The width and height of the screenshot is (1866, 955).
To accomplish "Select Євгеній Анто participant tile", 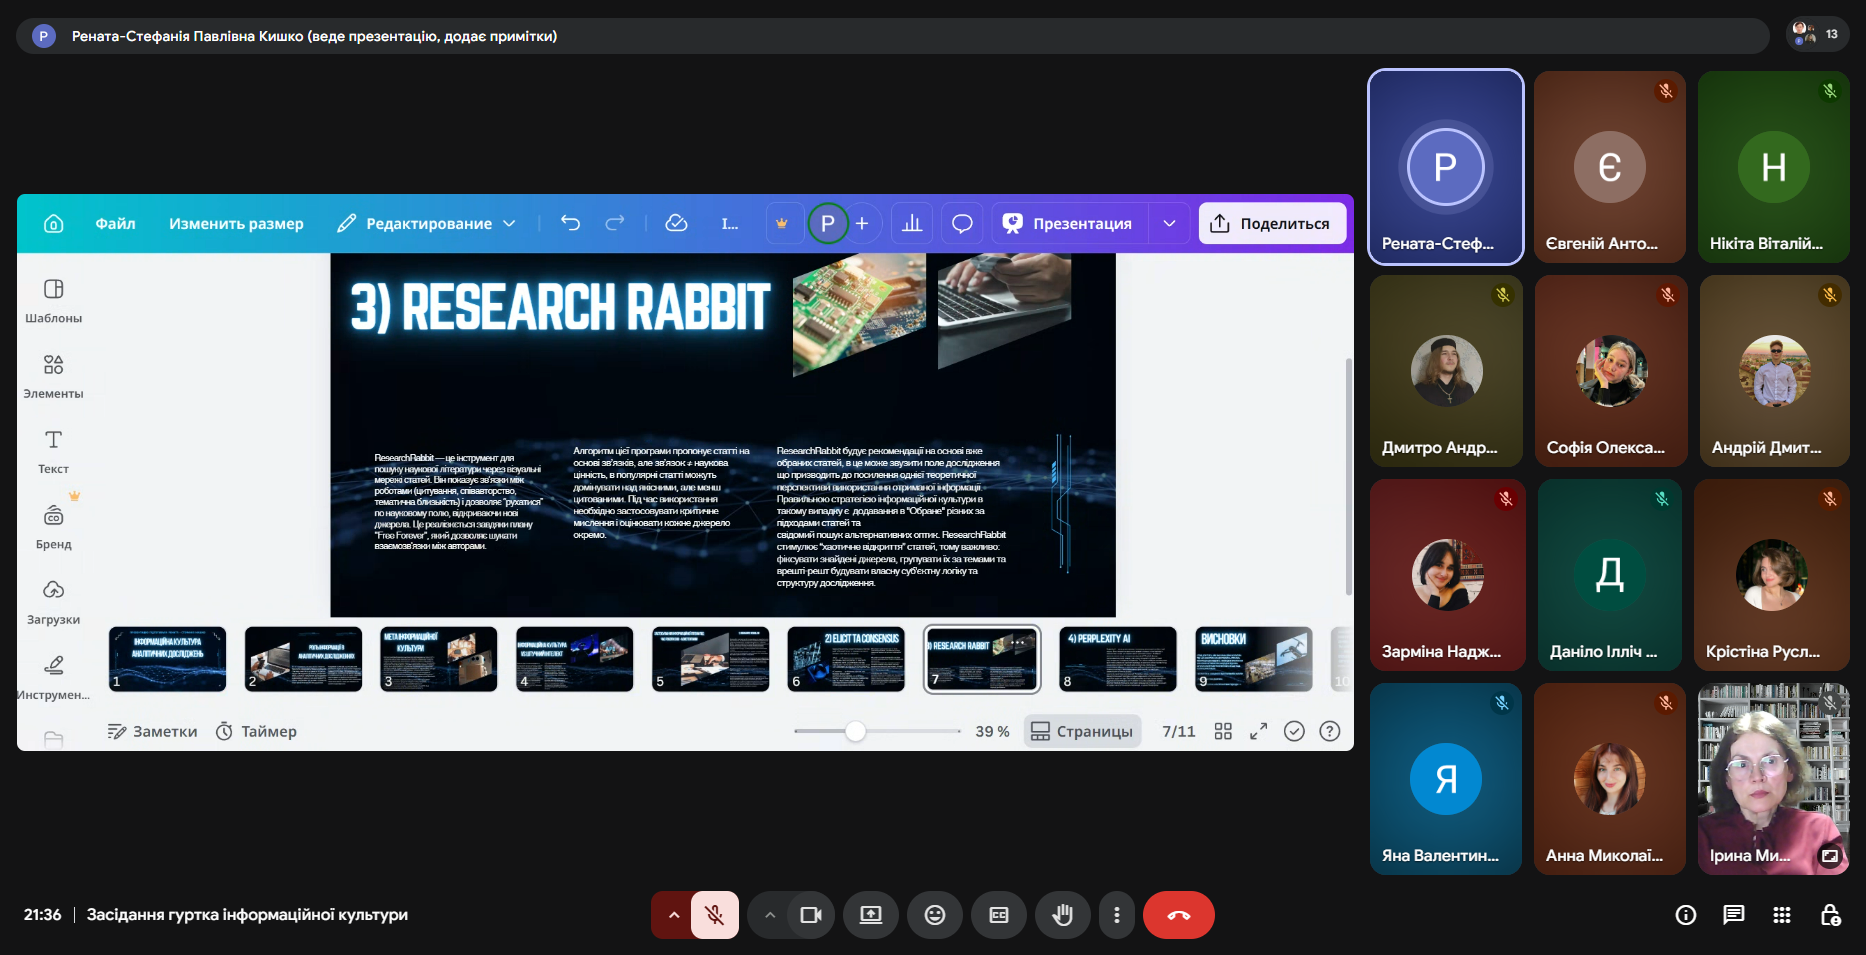I will coord(1610,167).
